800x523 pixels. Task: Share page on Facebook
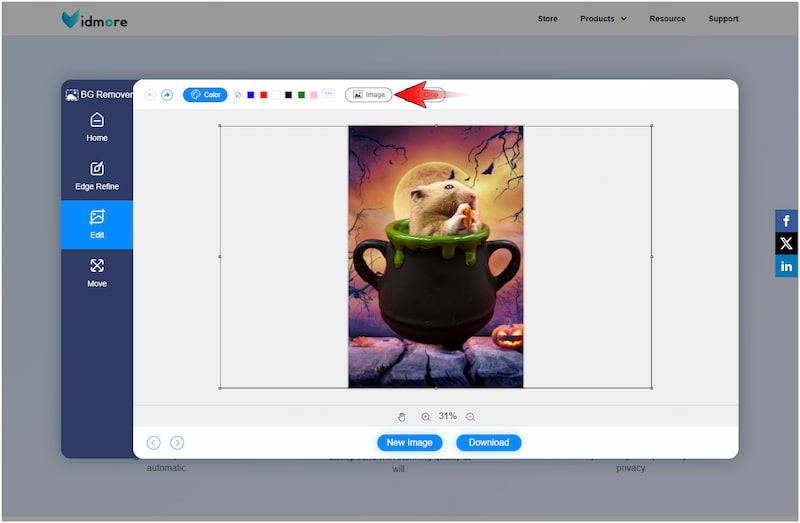pos(786,222)
